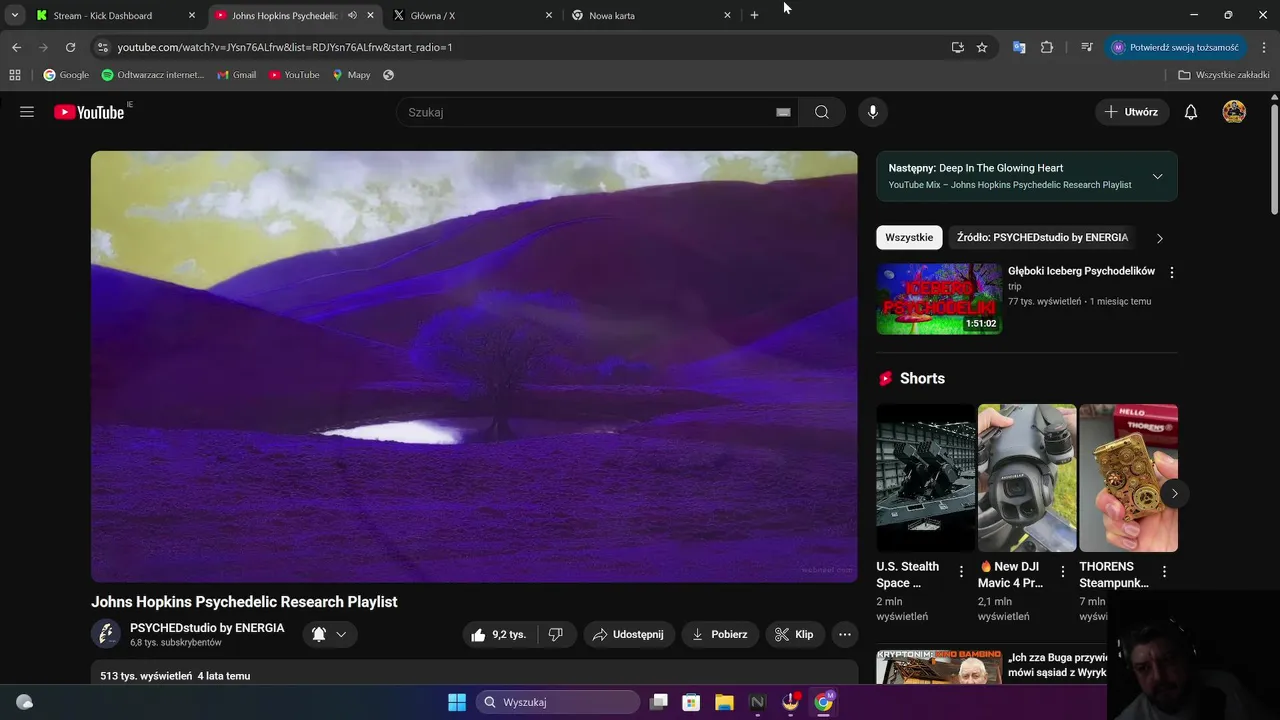Select the Źródło: PSYCHEDstudio by ENERGIA chip
Viewport: 1280px width, 720px height.
point(1042,238)
